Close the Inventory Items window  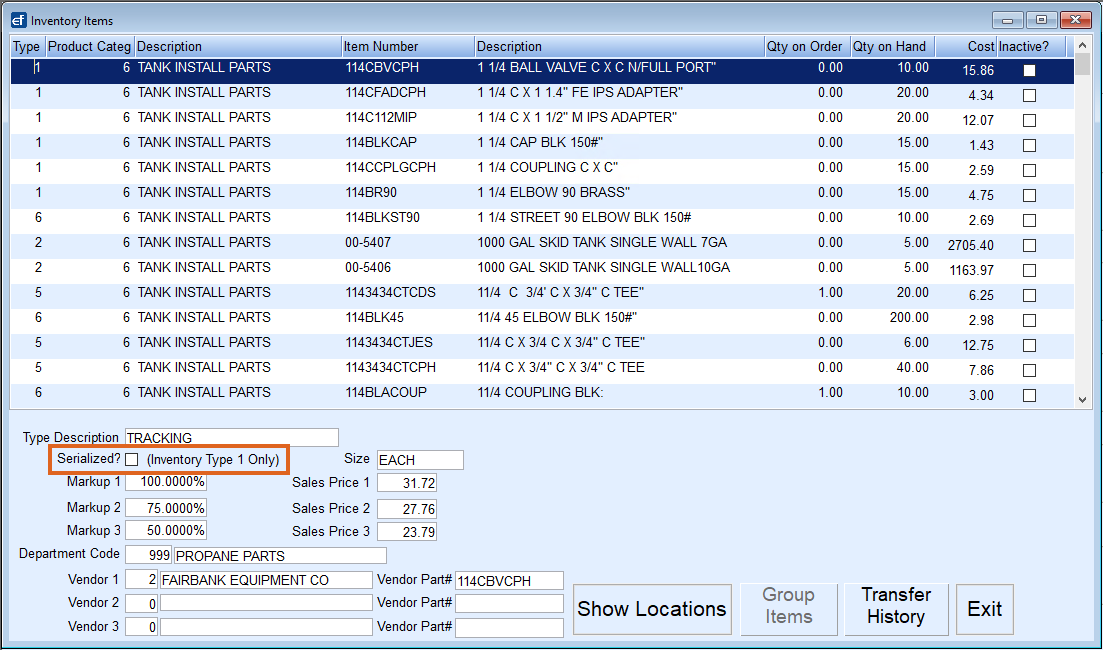(1075, 20)
